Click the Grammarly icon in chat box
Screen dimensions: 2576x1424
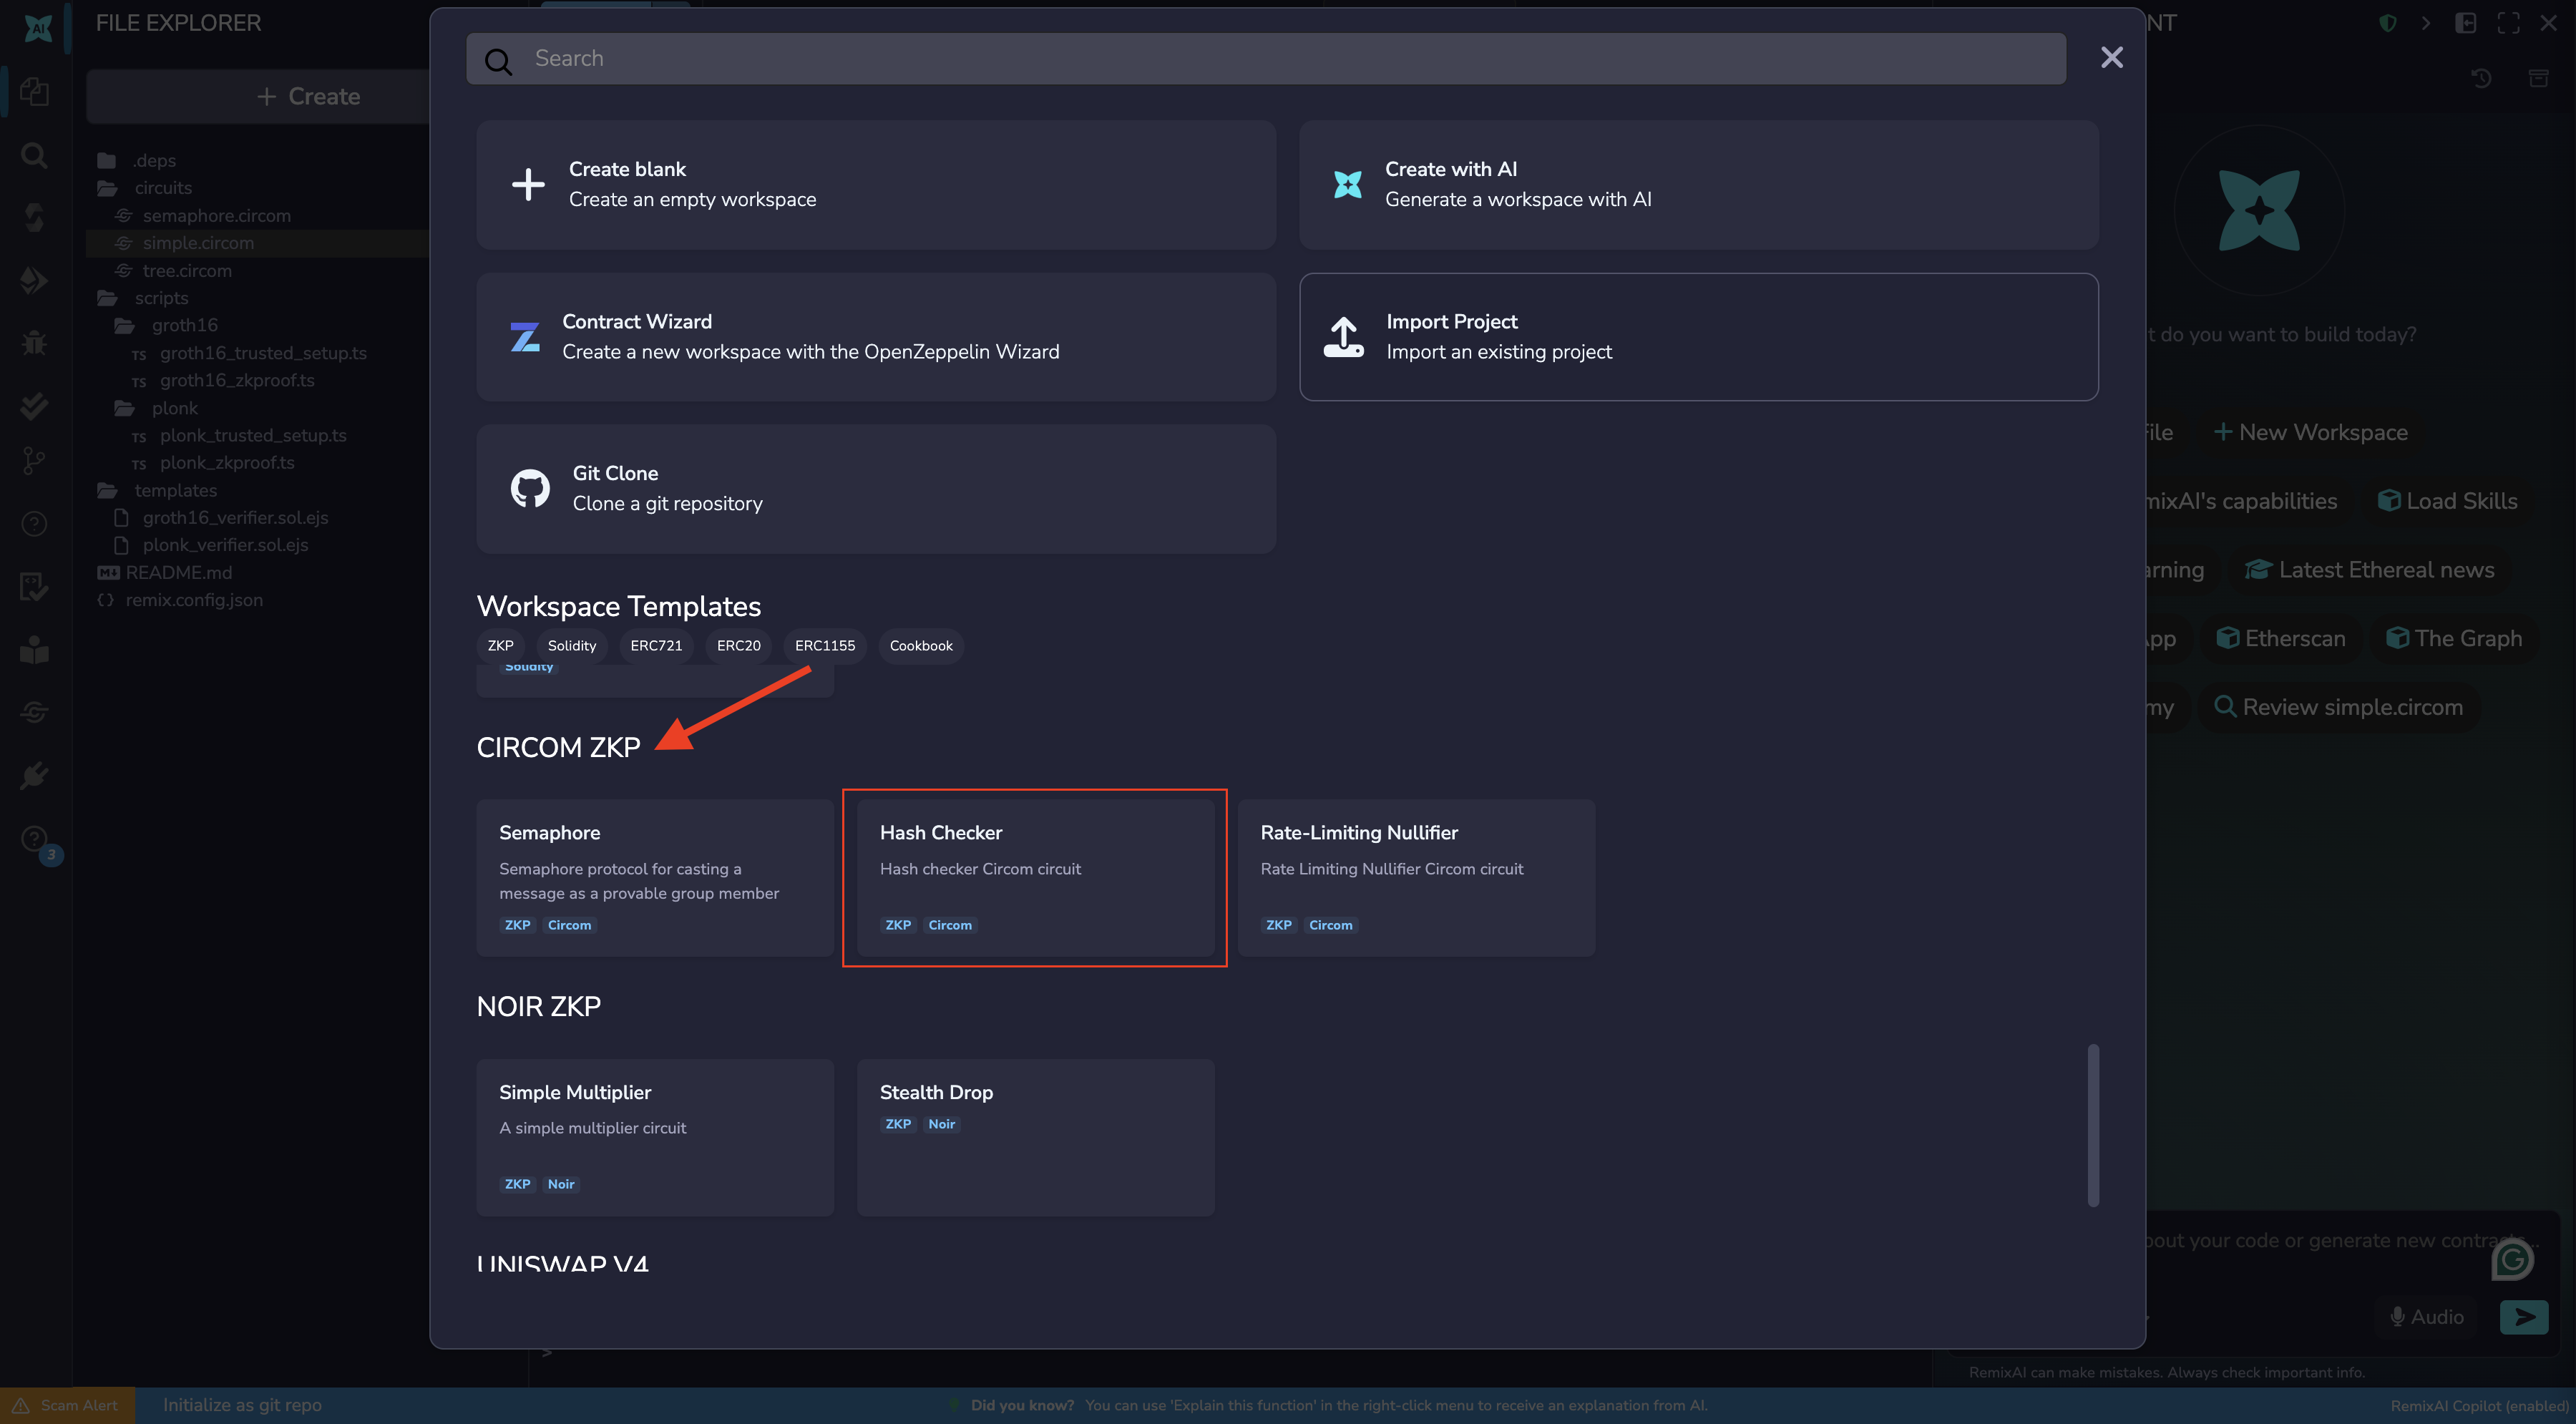pyautogui.click(x=2512, y=1259)
